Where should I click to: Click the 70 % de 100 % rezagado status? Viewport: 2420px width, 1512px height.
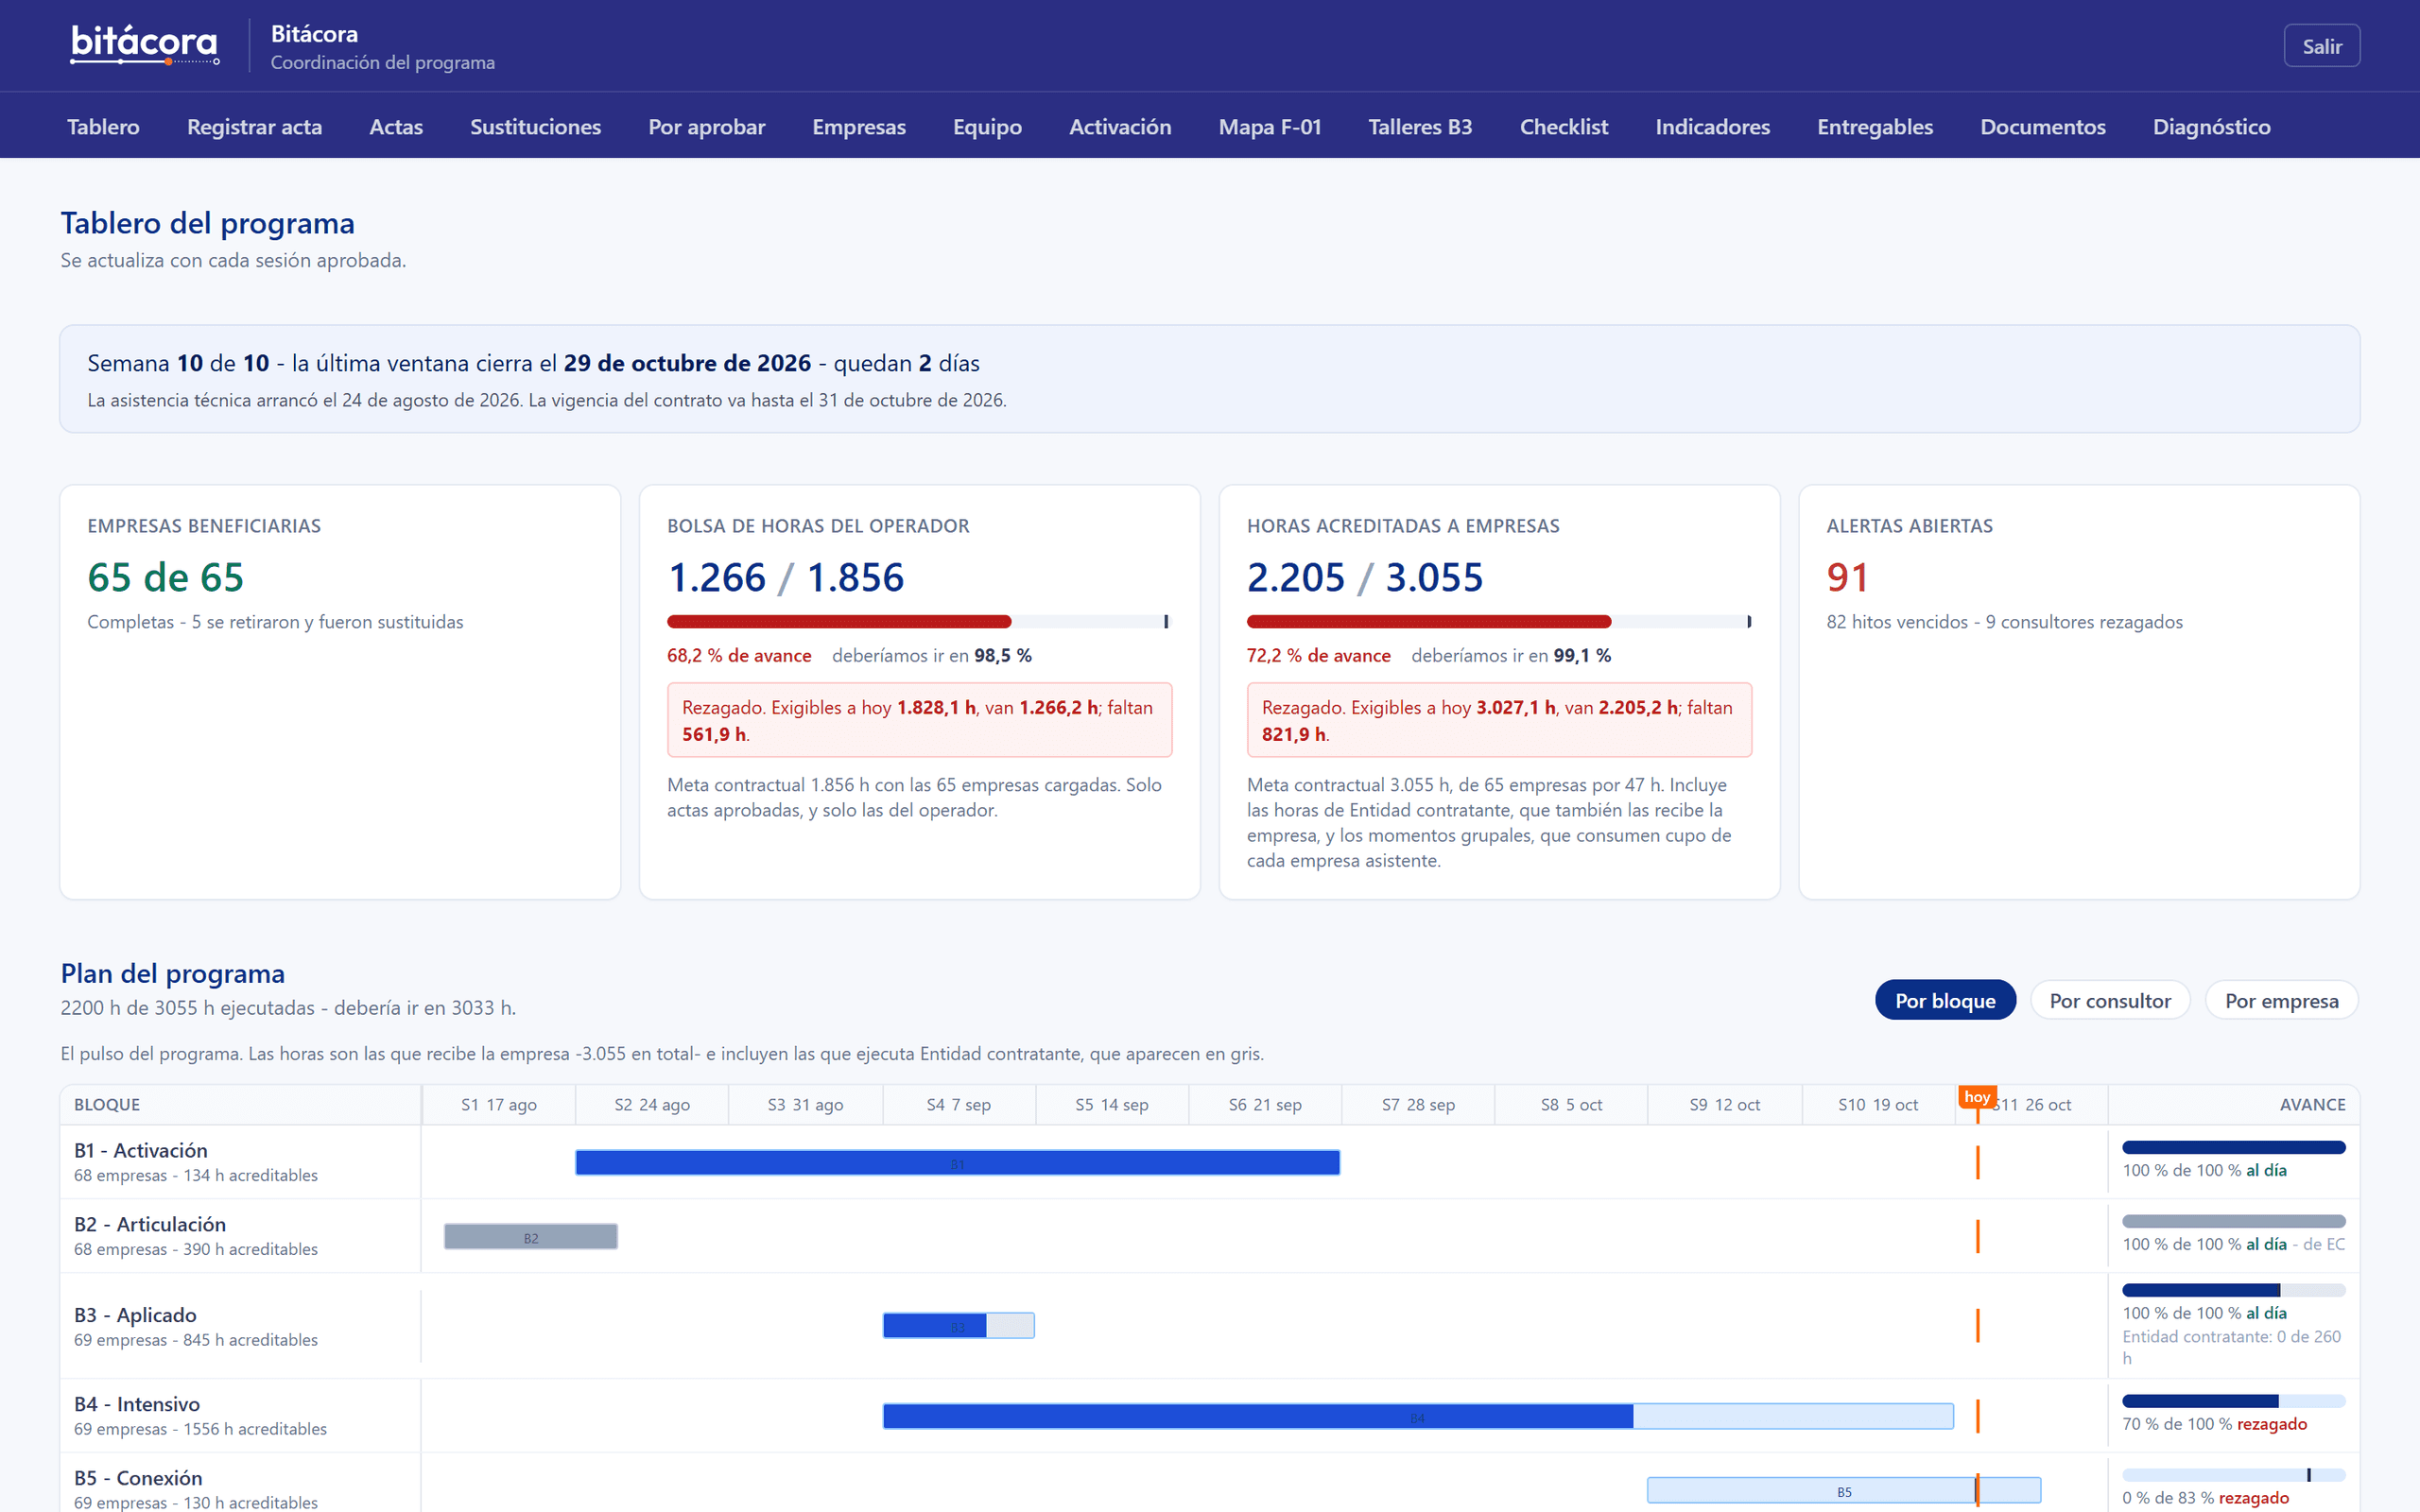coord(2214,1424)
